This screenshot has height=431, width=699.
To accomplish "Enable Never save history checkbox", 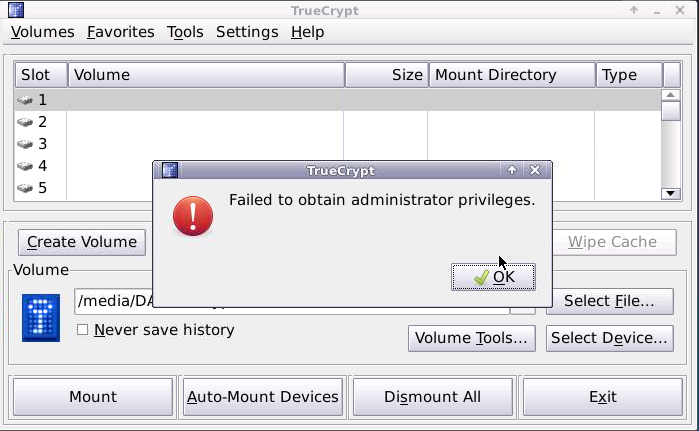I will pos(83,330).
